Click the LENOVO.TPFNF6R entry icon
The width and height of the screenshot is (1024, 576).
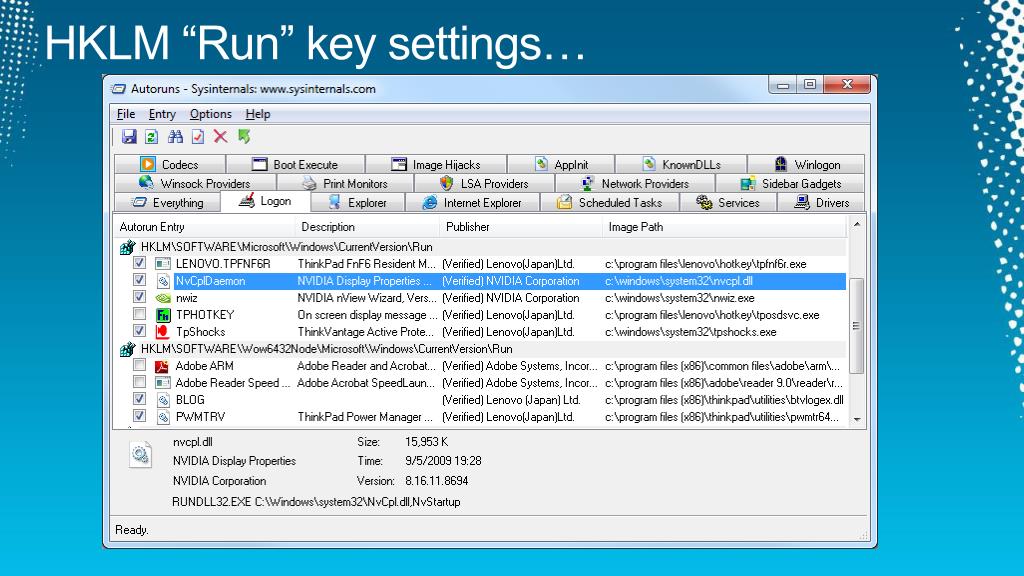[x=163, y=264]
